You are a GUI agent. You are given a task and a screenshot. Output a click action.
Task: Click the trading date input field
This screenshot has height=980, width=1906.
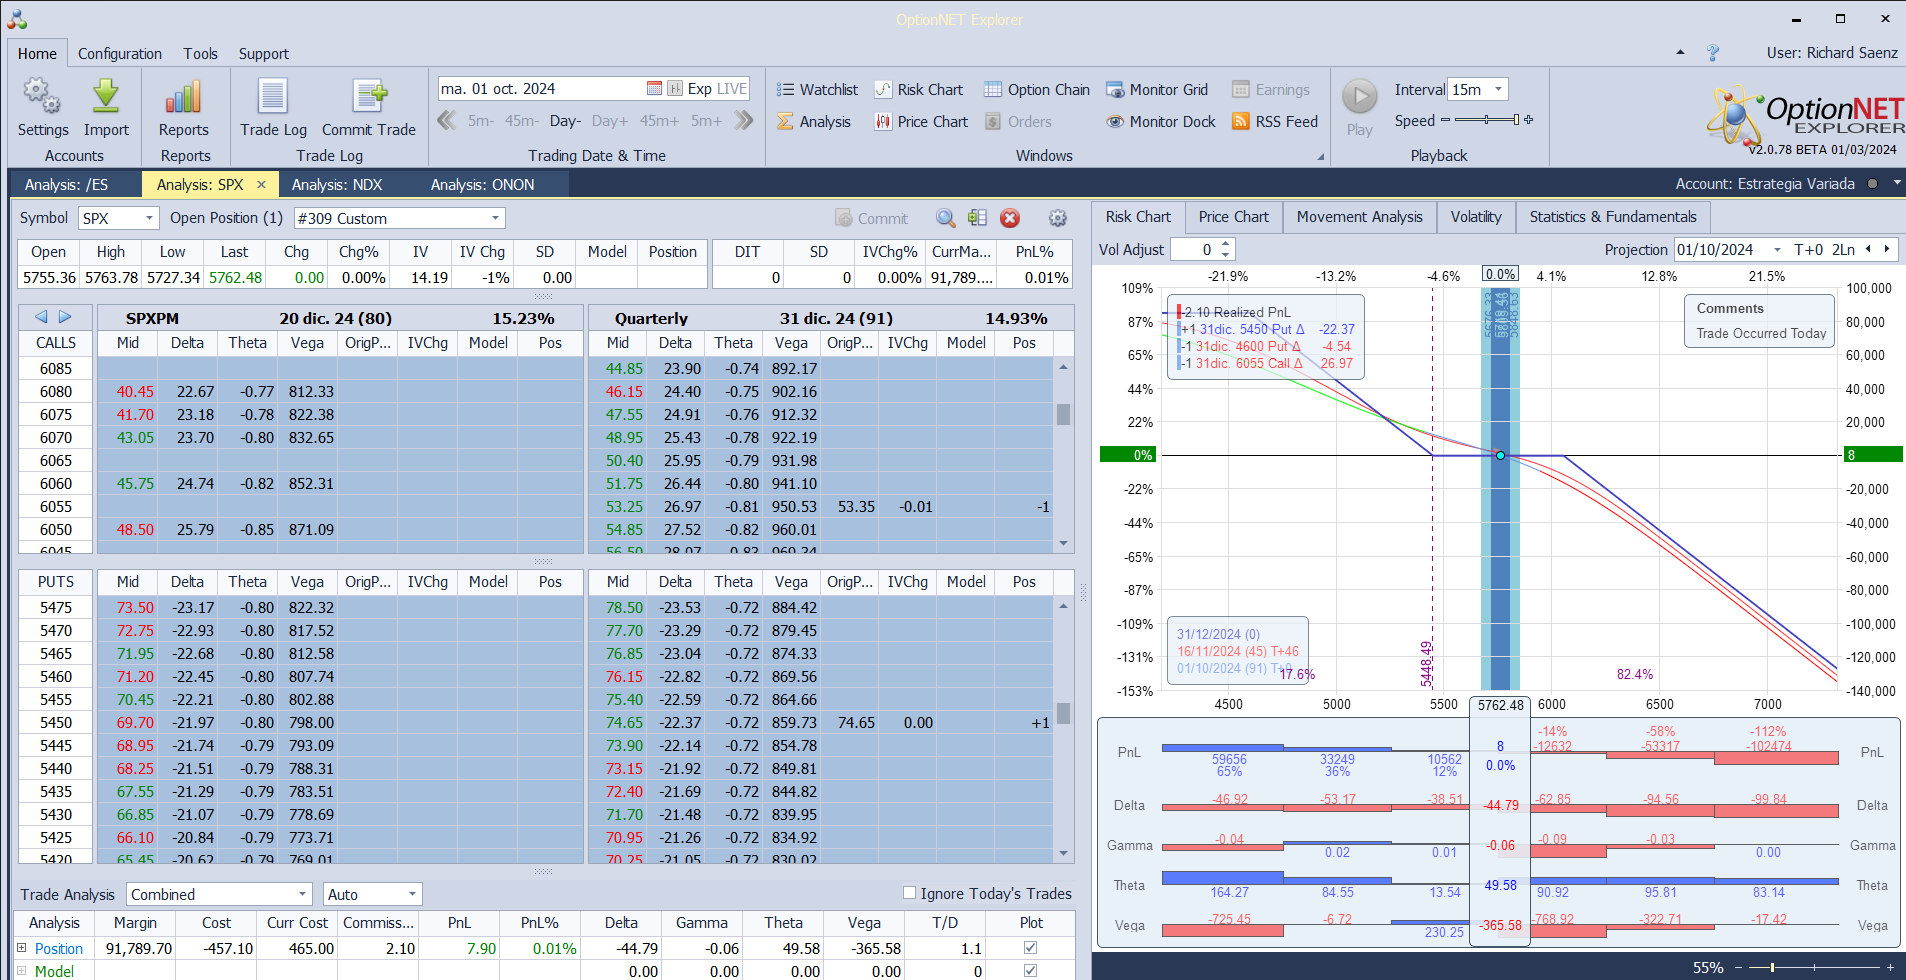tap(540, 88)
